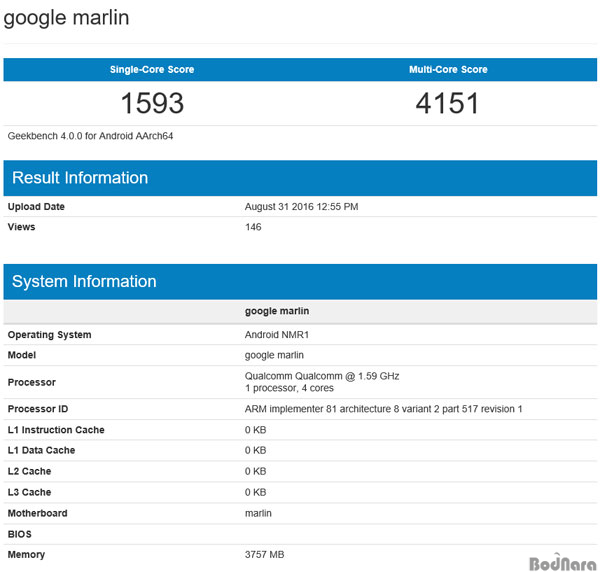This screenshot has width=600, height=574.
Task: Click the Processor label
Action: pyautogui.click(x=32, y=382)
